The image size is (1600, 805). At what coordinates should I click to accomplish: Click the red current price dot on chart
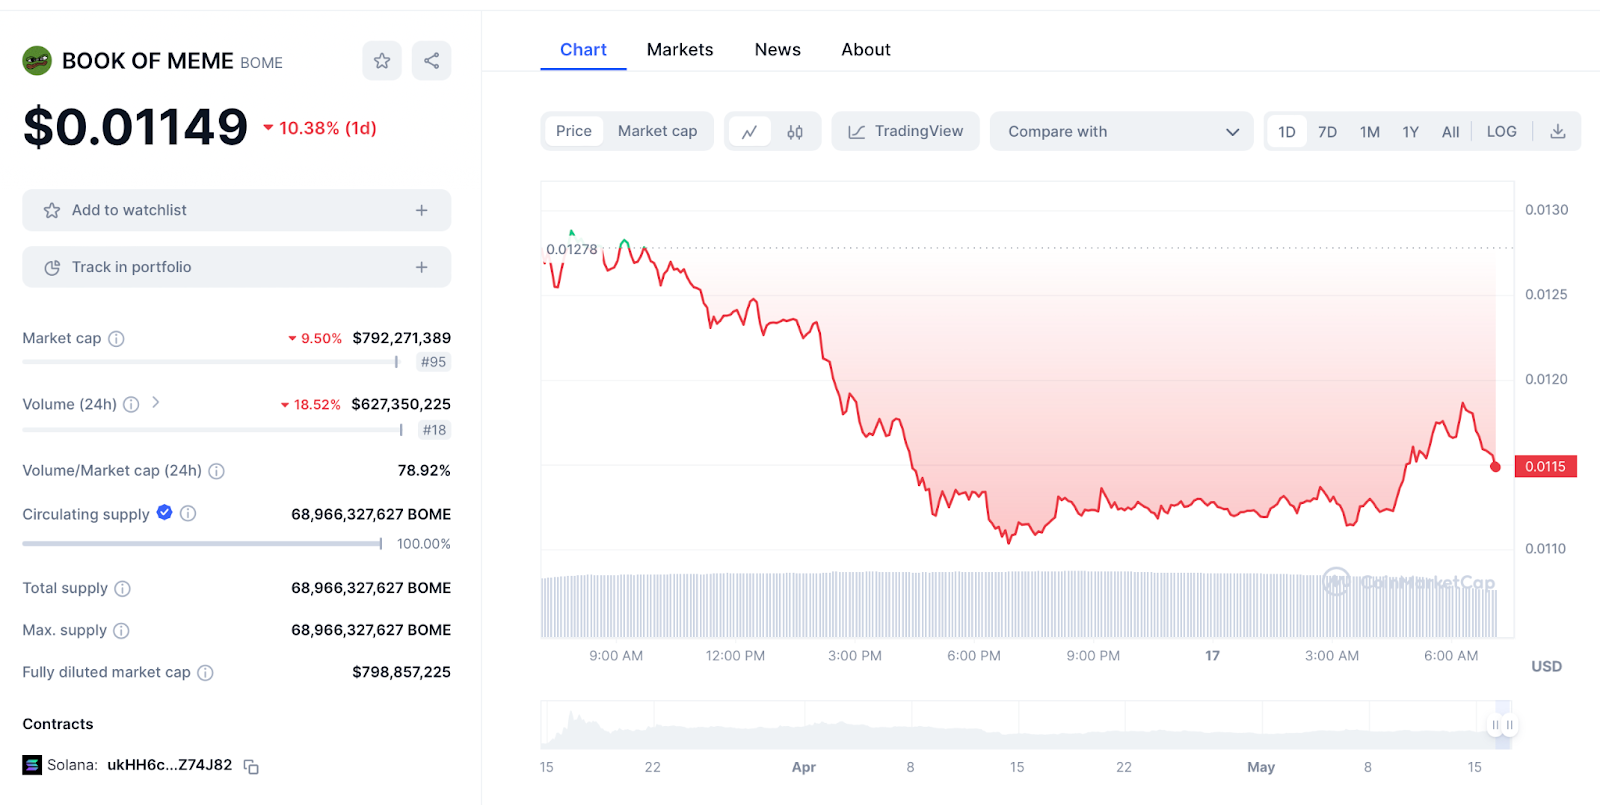pyautogui.click(x=1495, y=467)
